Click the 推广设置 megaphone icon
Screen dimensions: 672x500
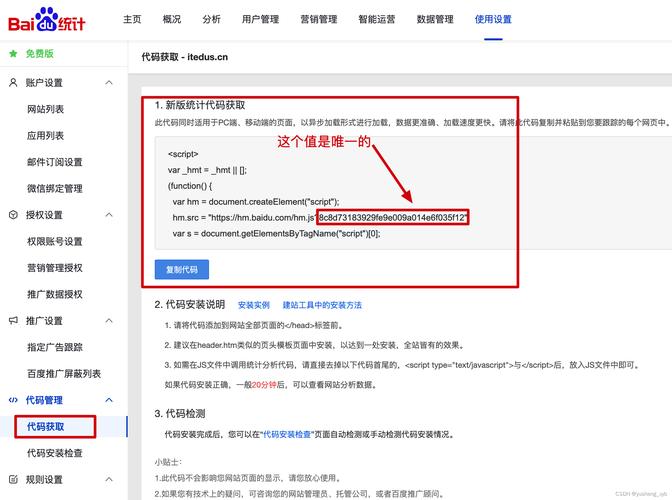13,320
